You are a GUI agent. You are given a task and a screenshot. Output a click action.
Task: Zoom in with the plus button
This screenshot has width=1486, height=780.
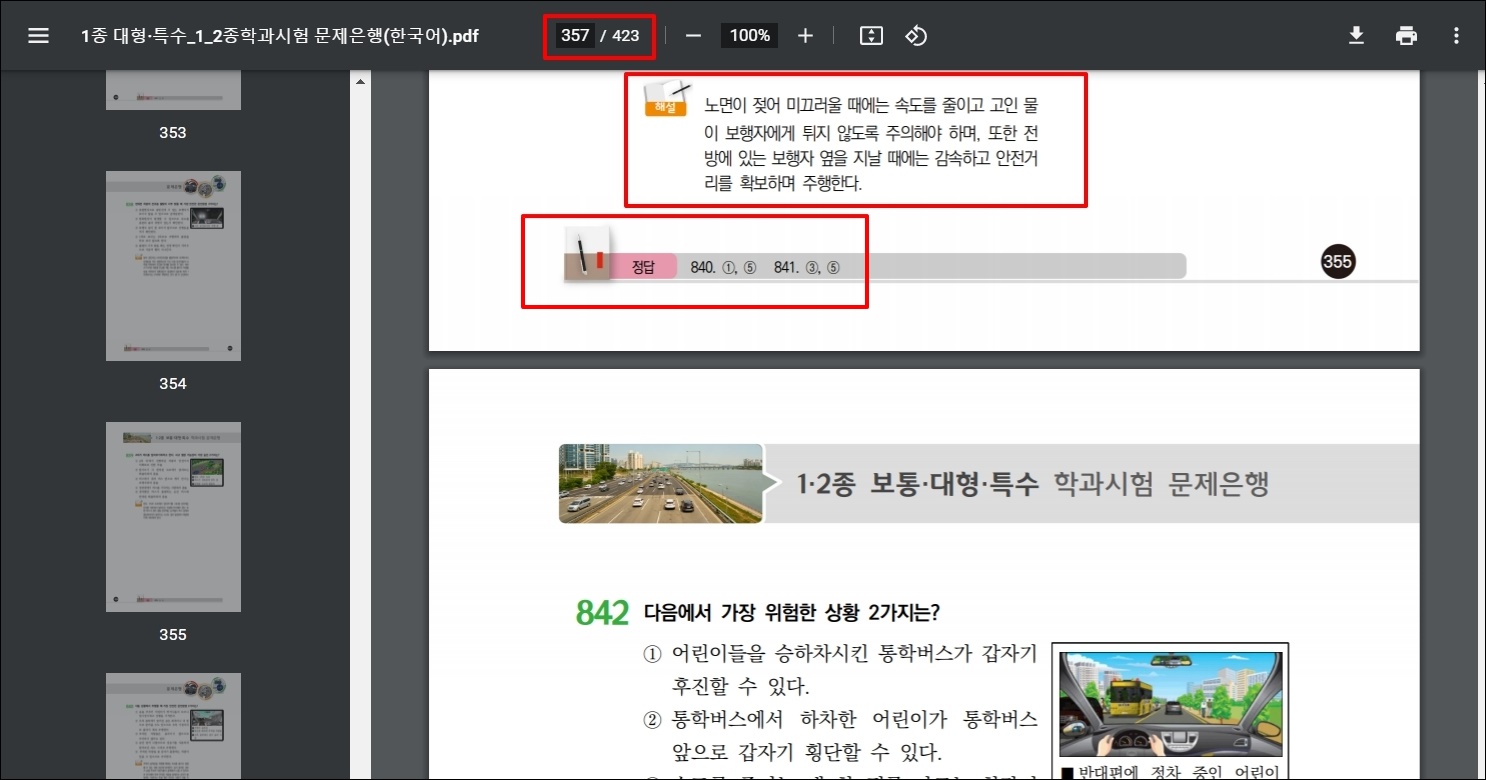[805, 36]
